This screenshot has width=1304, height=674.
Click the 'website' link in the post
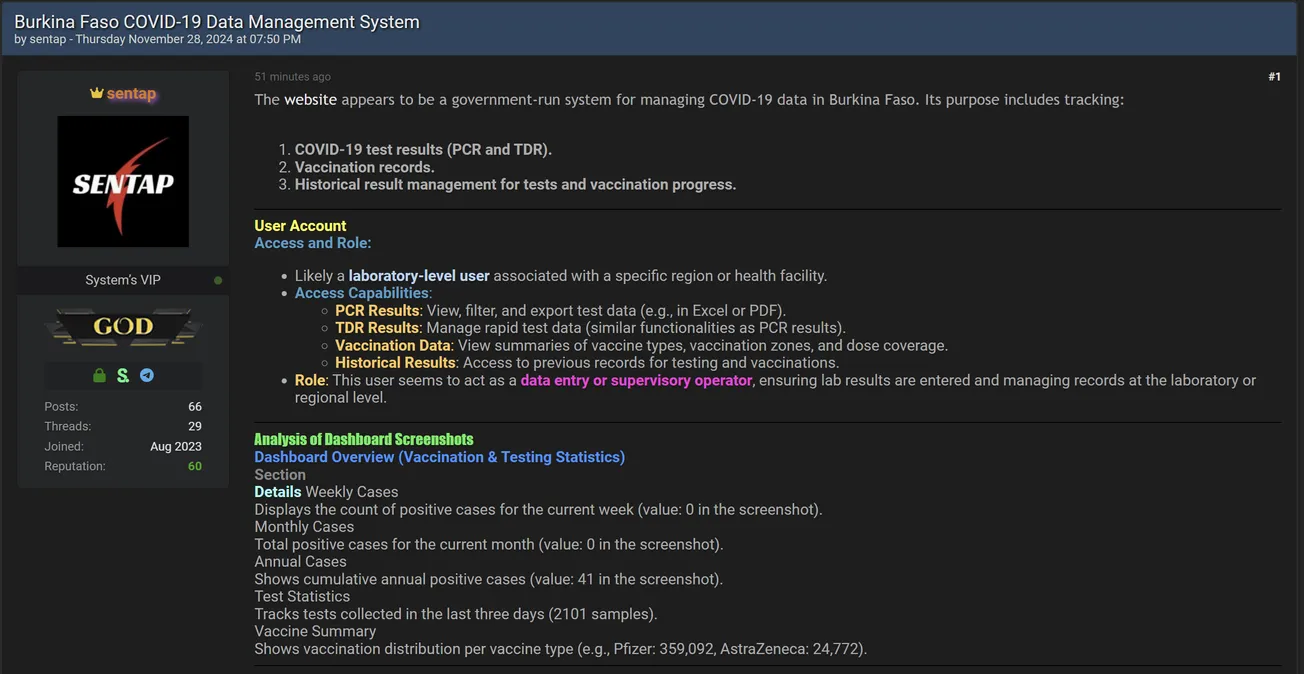[310, 100]
